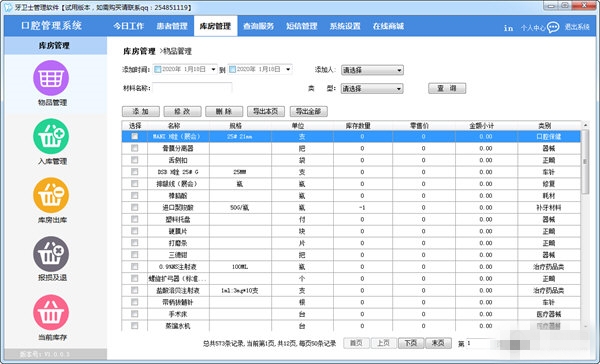Click the 'in' icon in header
Screen dimensions: 600x364
pyautogui.click(x=508, y=28)
